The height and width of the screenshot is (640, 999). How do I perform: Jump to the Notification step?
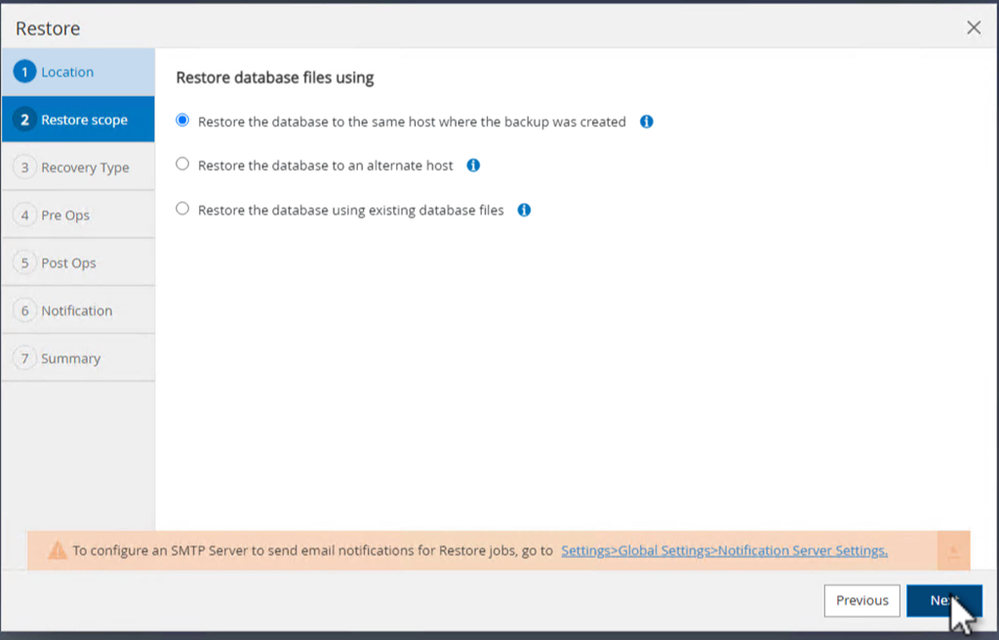pyautogui.click(x=77, y=311)
